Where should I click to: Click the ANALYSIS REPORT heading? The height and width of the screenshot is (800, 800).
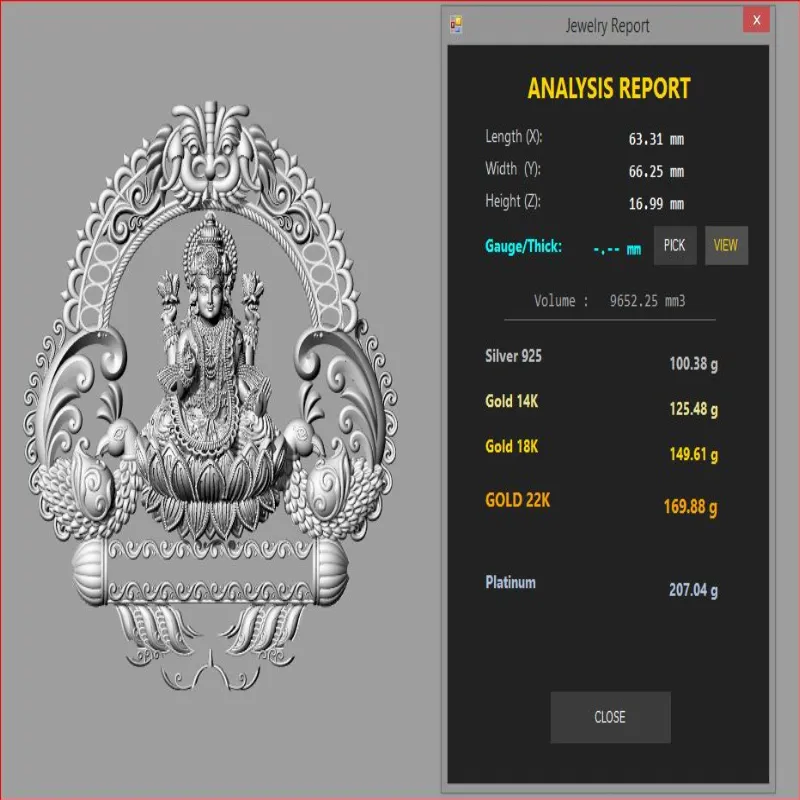609,88
